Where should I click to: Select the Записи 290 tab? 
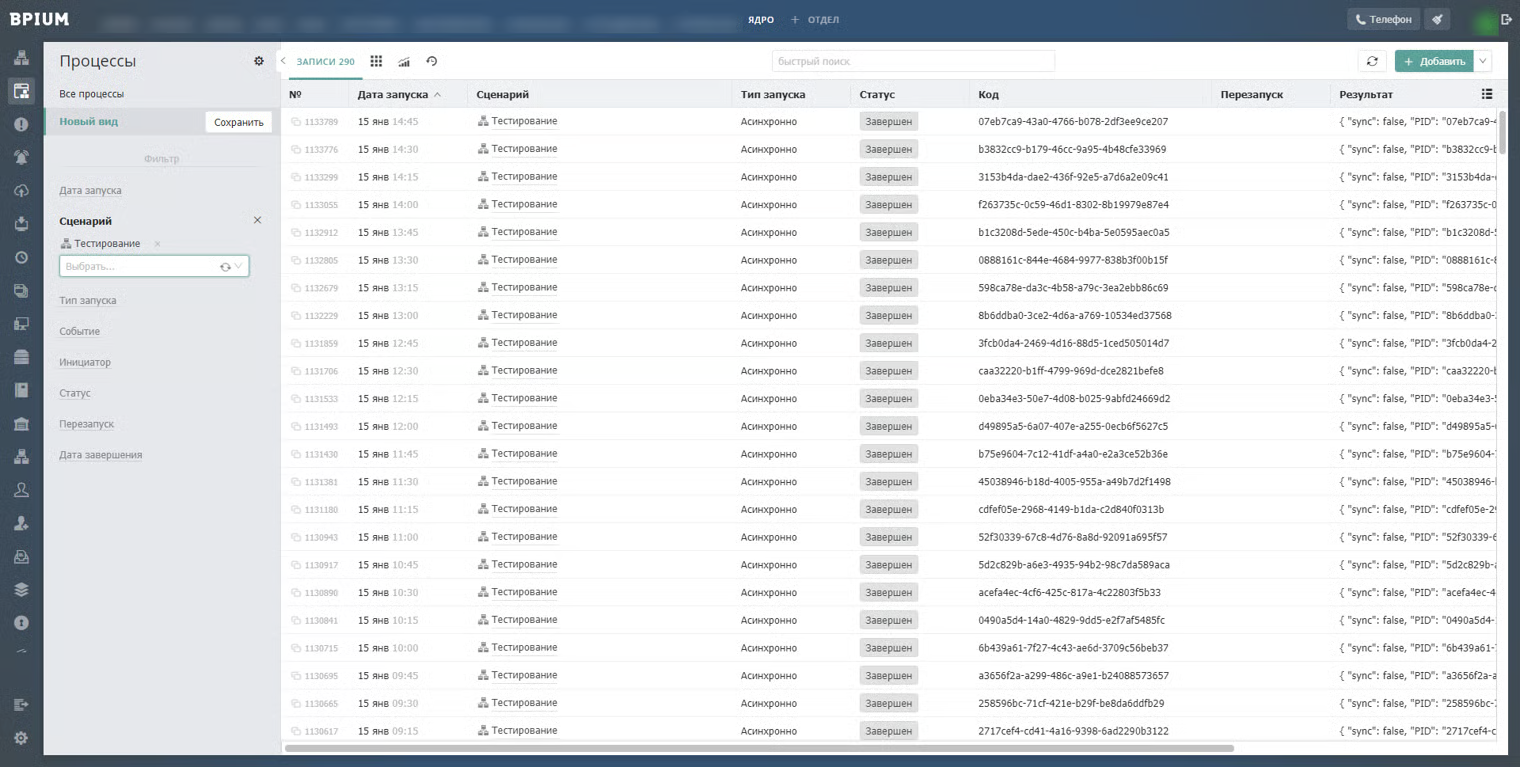coord(325,61)
